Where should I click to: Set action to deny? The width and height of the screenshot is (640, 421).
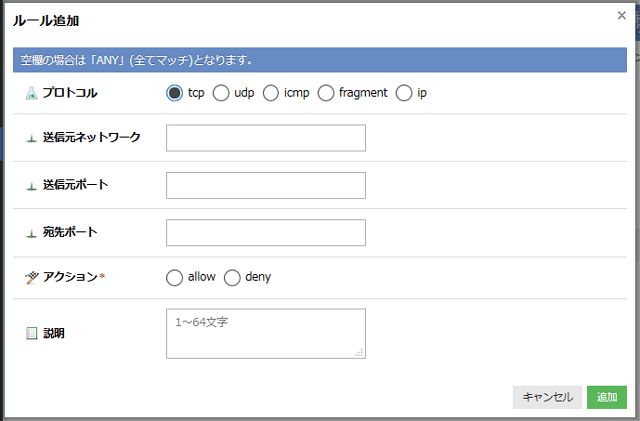click(x=232, y=277)
